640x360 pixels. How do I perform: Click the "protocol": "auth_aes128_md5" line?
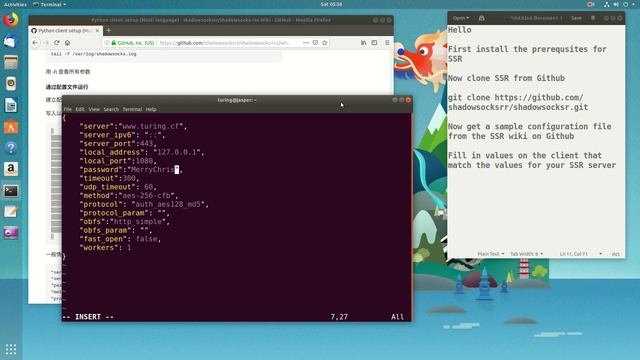click(144, 204)
